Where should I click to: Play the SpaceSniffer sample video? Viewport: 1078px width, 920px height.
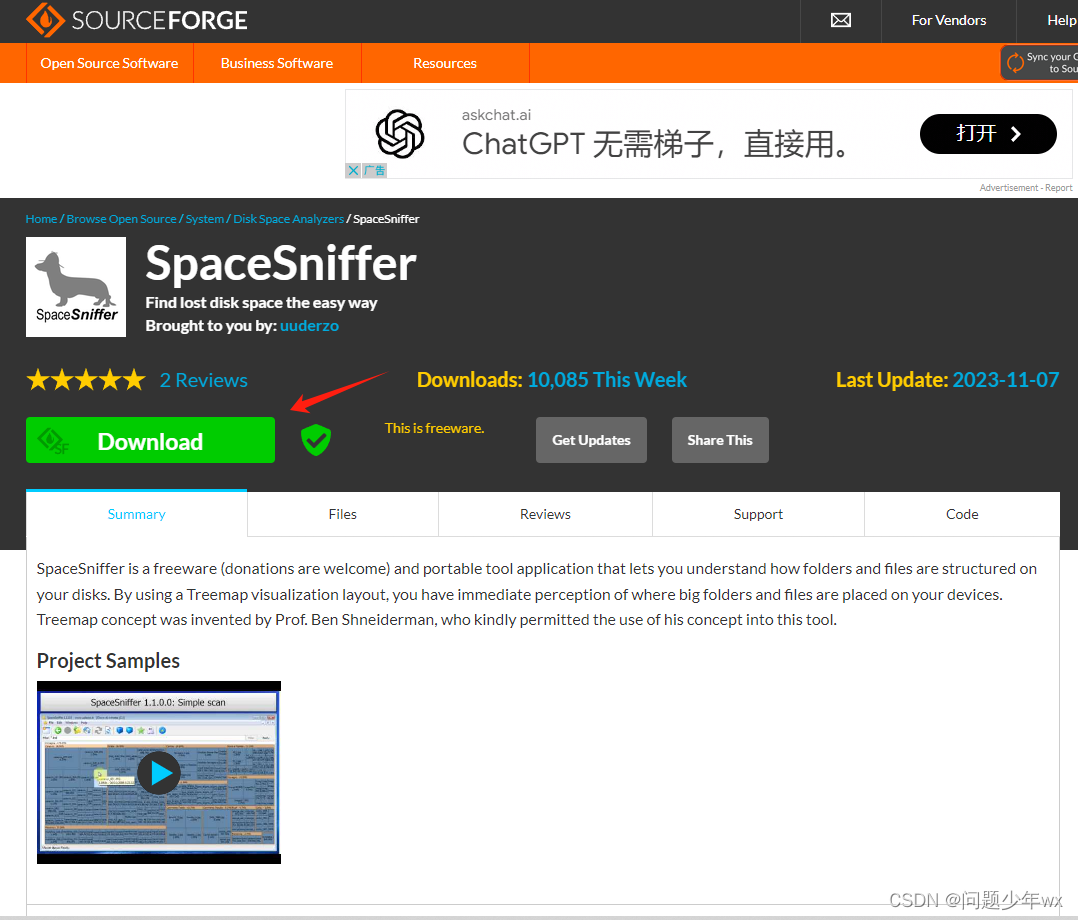159,773
